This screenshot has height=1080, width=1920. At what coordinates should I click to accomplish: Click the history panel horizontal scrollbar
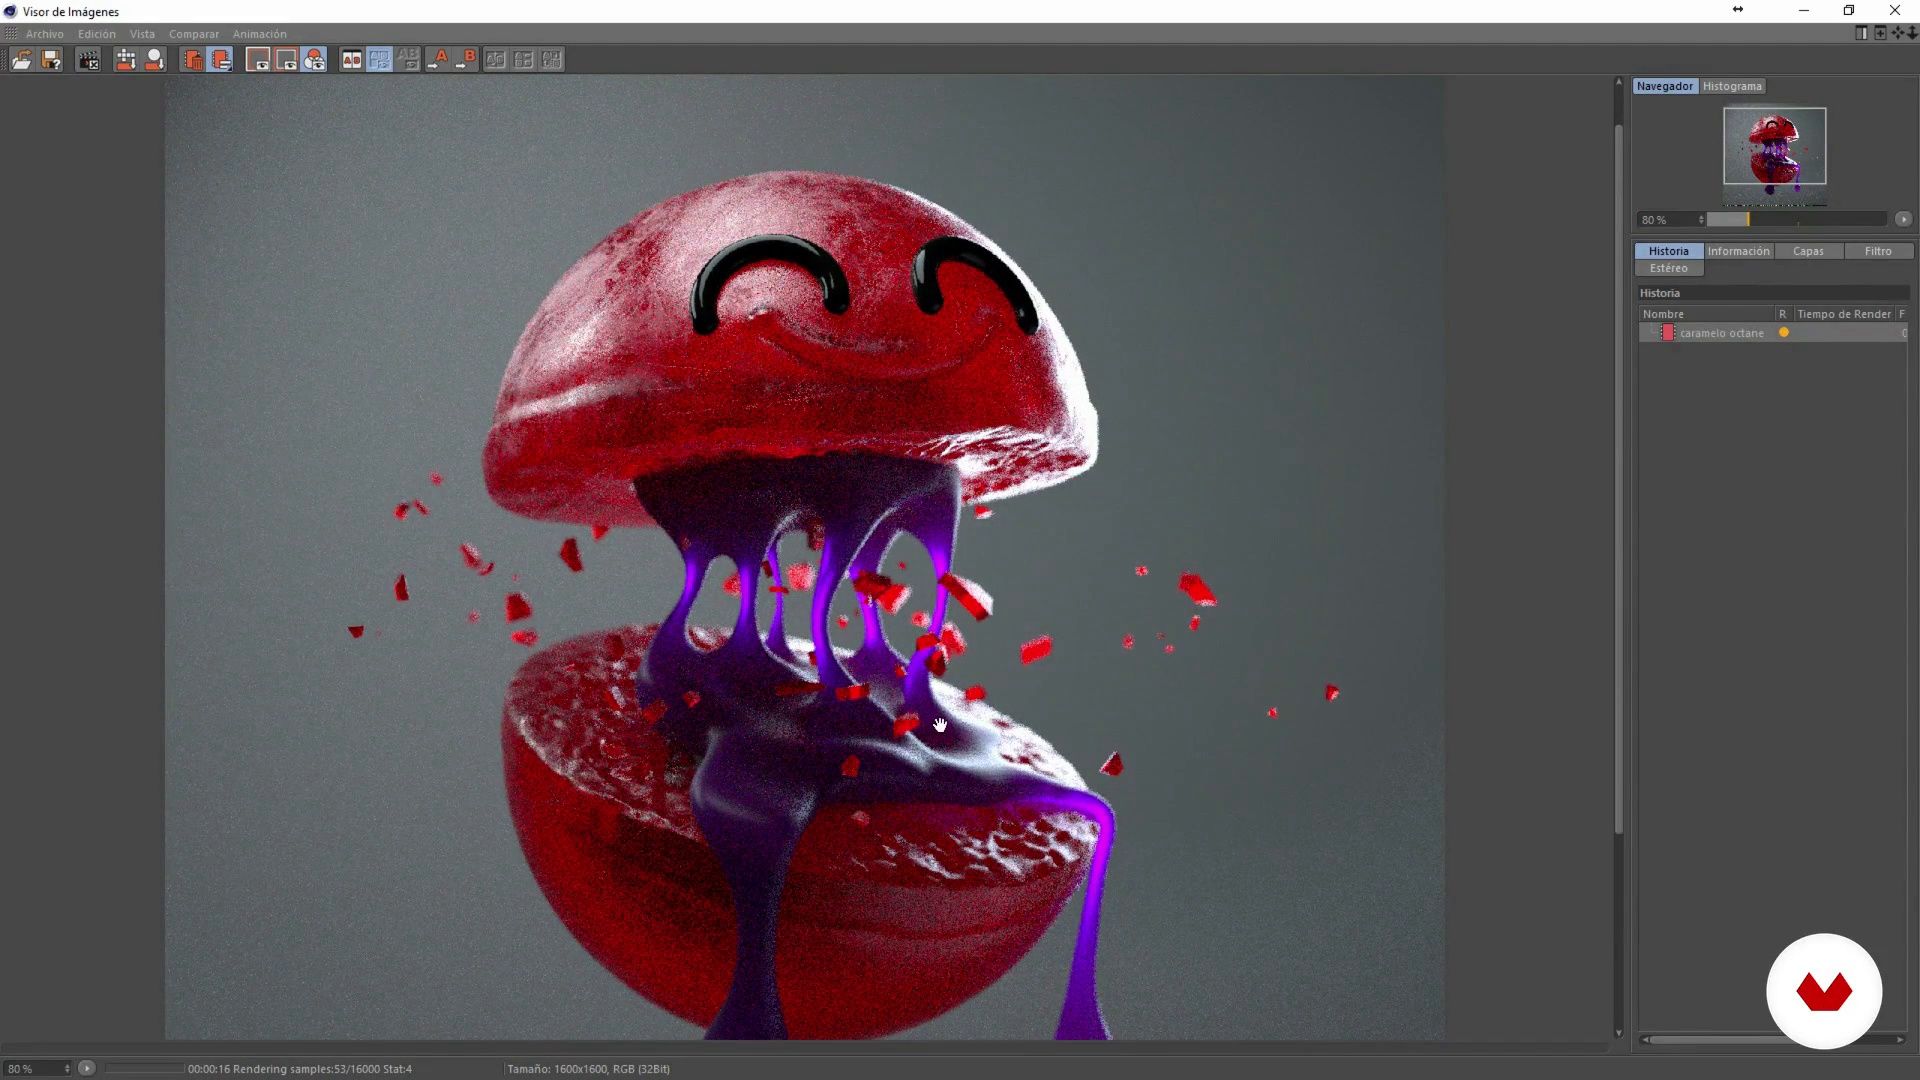(1773, 1040)
